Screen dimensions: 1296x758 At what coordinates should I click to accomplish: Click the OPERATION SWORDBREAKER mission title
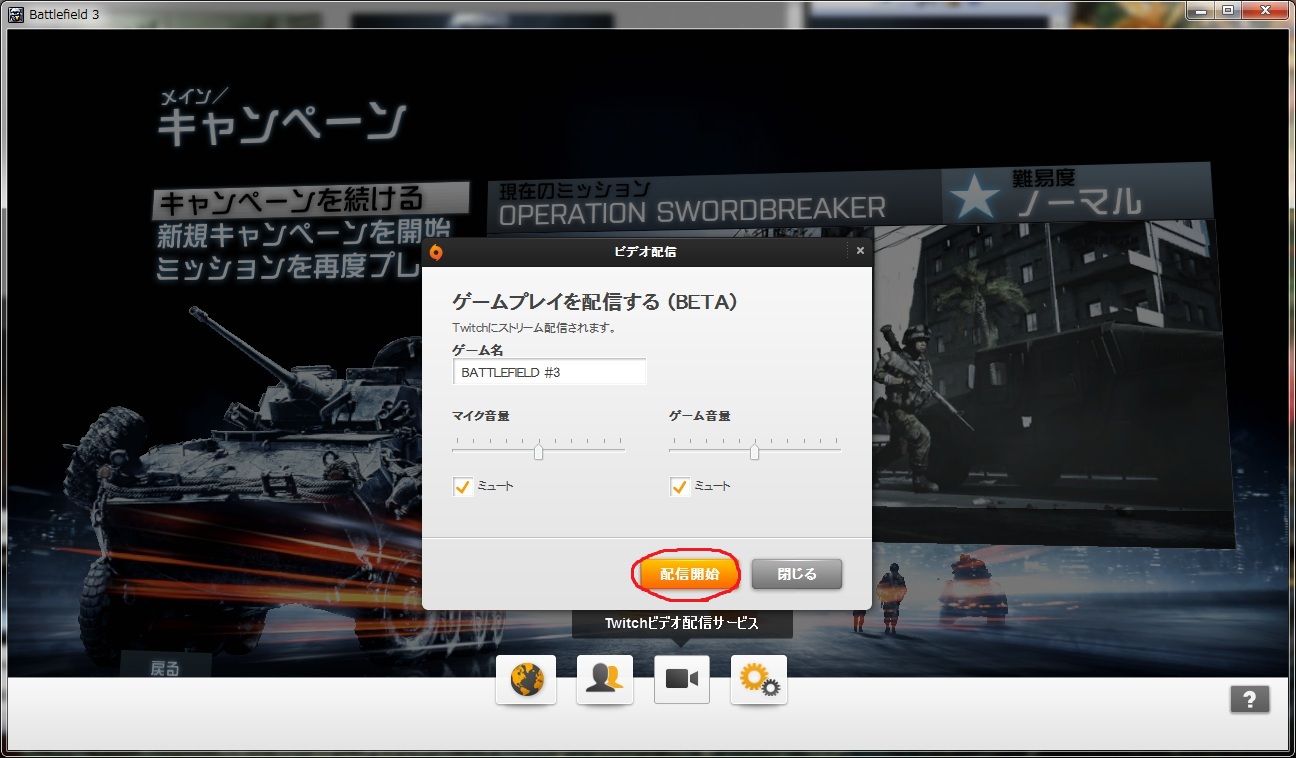coord(692,210)
